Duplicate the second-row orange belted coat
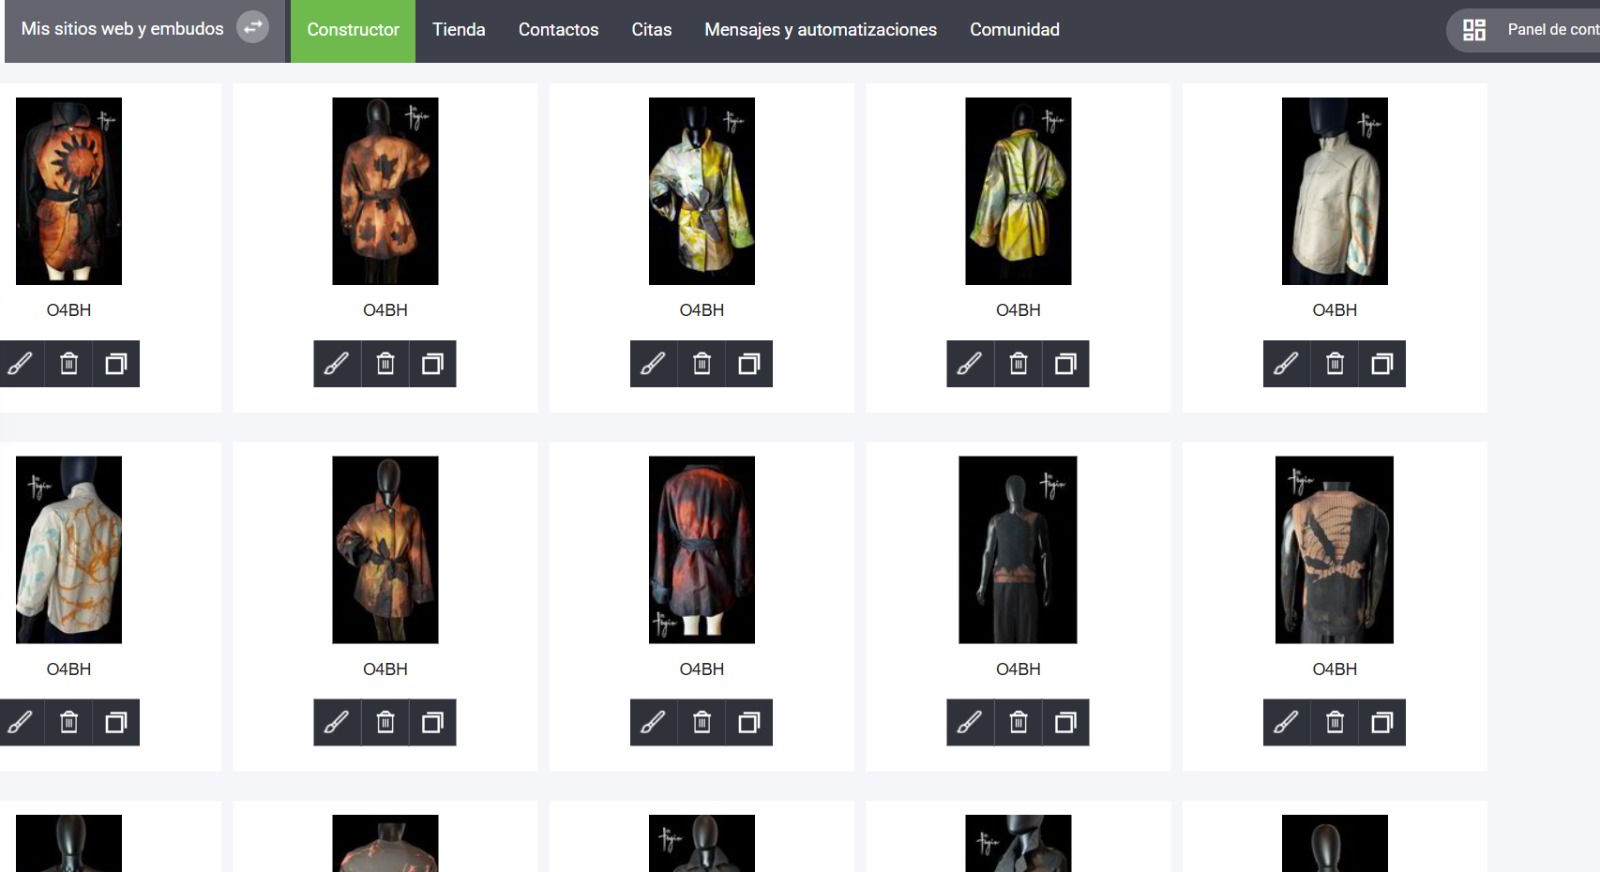The image size is (1600, 872). click(x=432, y=722)
